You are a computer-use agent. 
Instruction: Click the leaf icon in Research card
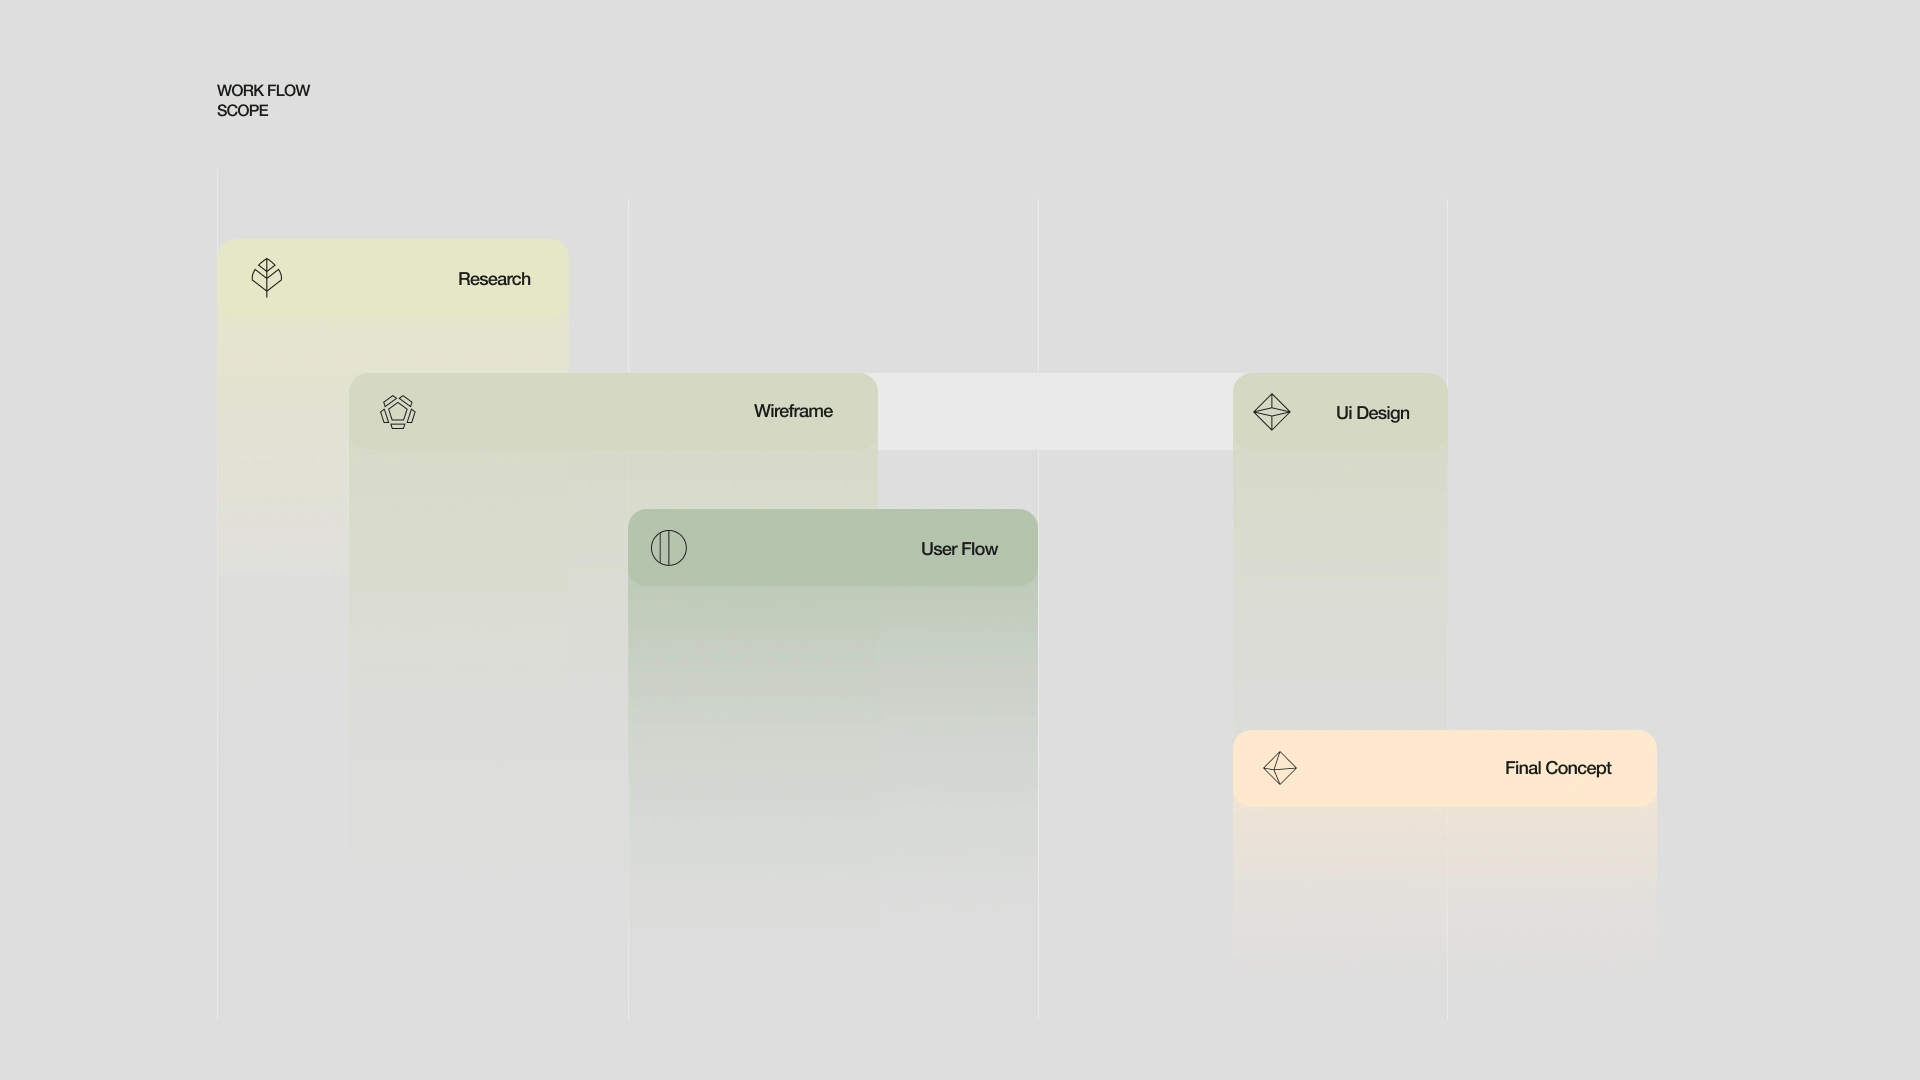click(x=267, y=277)
